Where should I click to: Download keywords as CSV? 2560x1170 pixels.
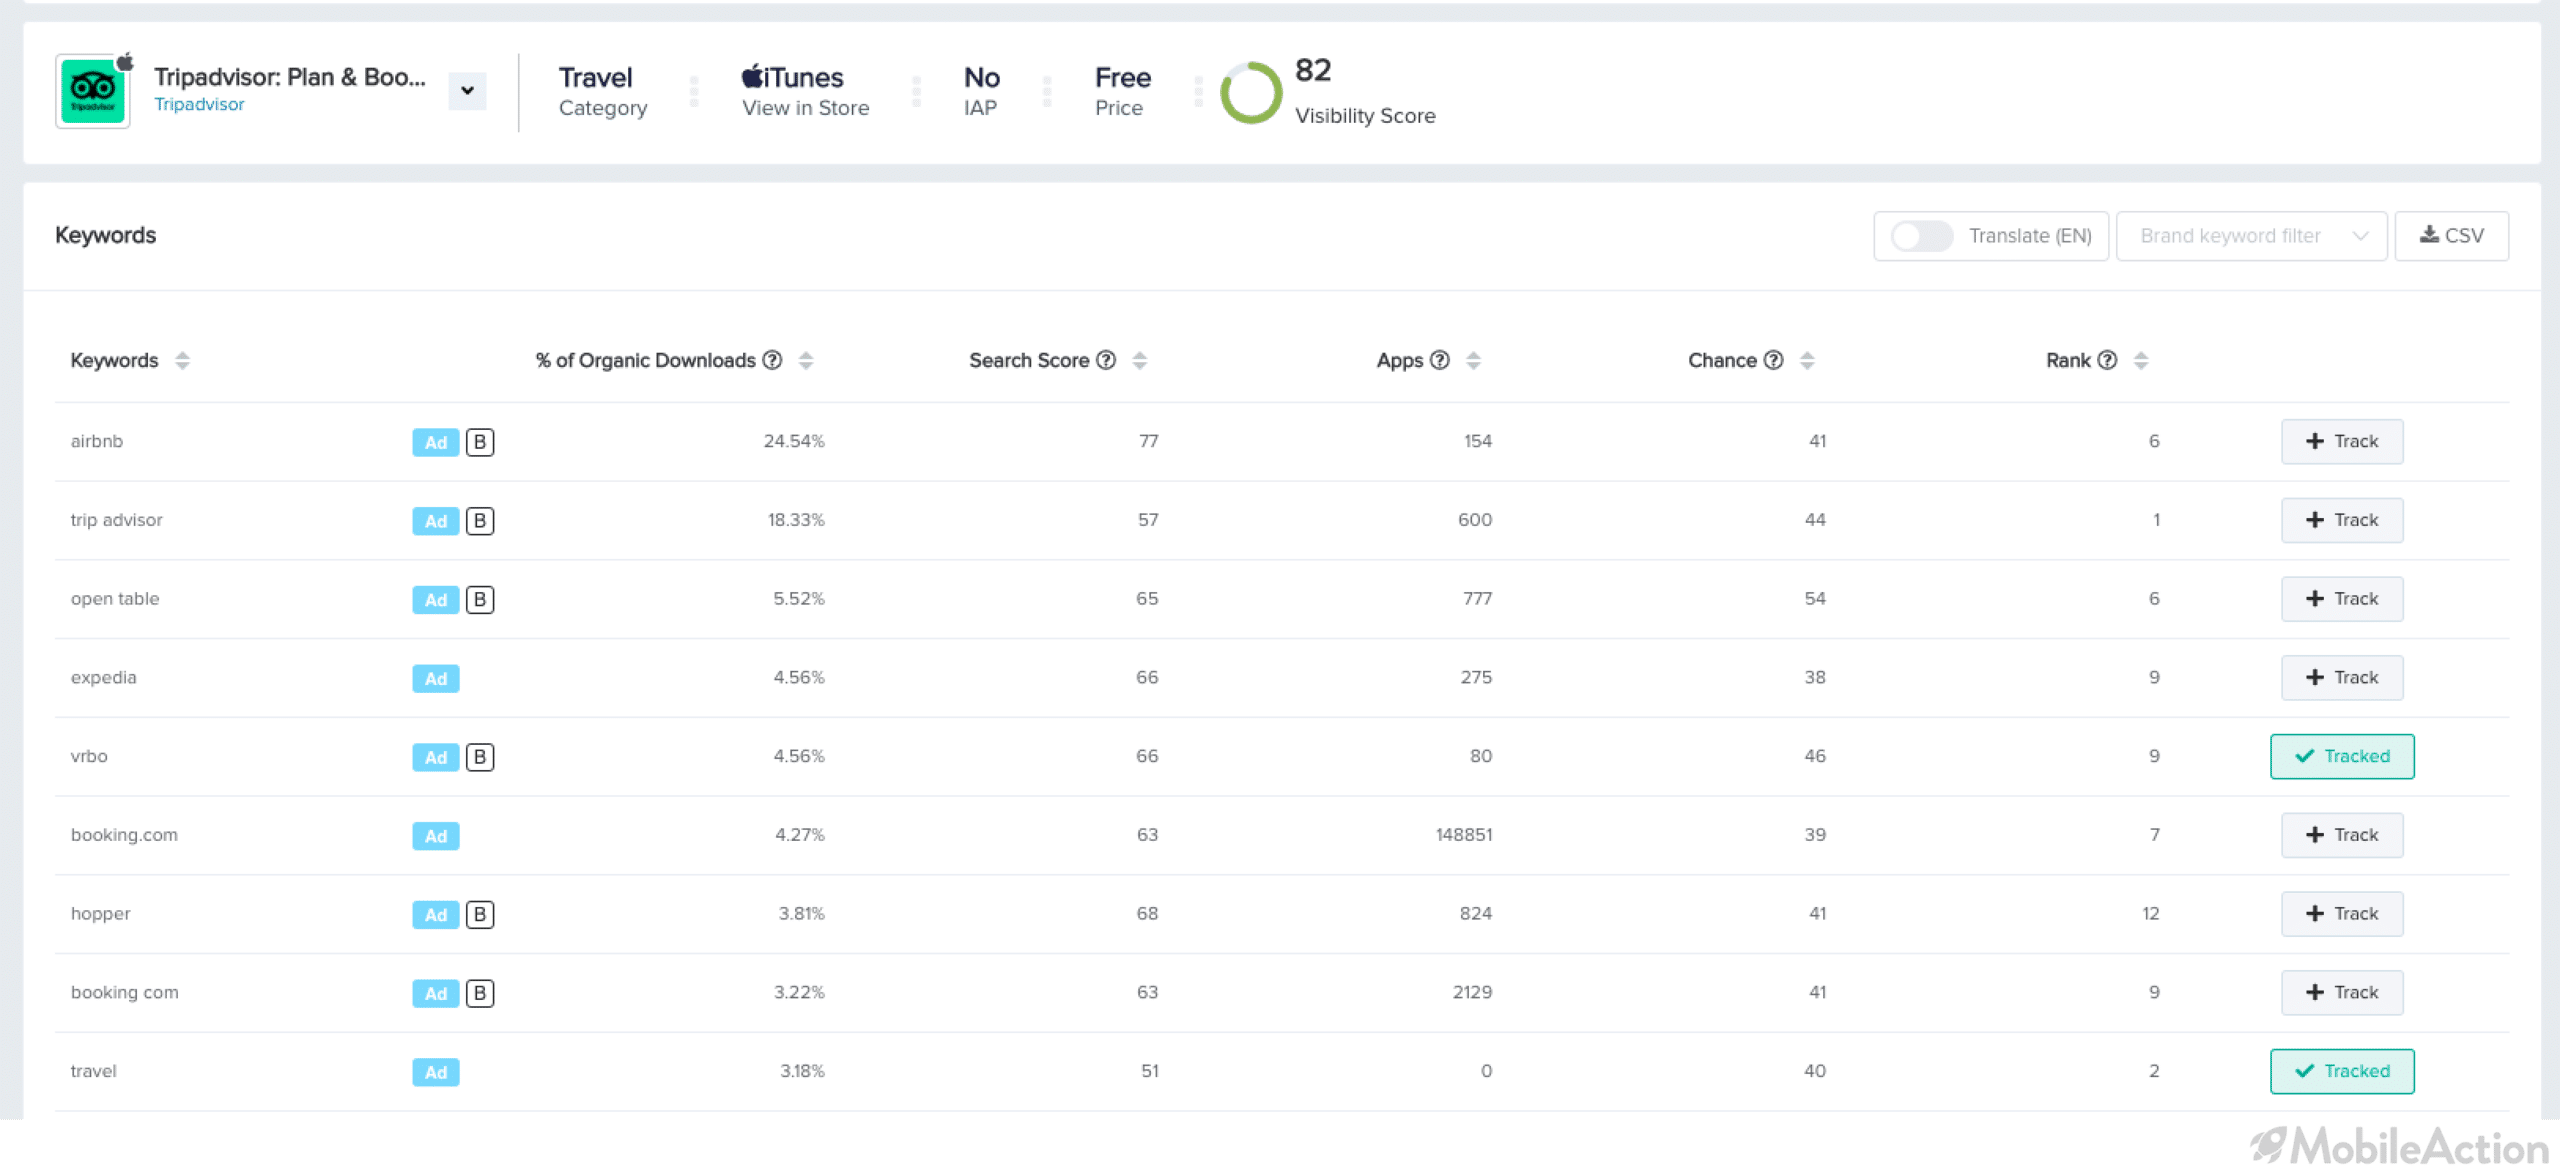click(x=2451, y=236)
